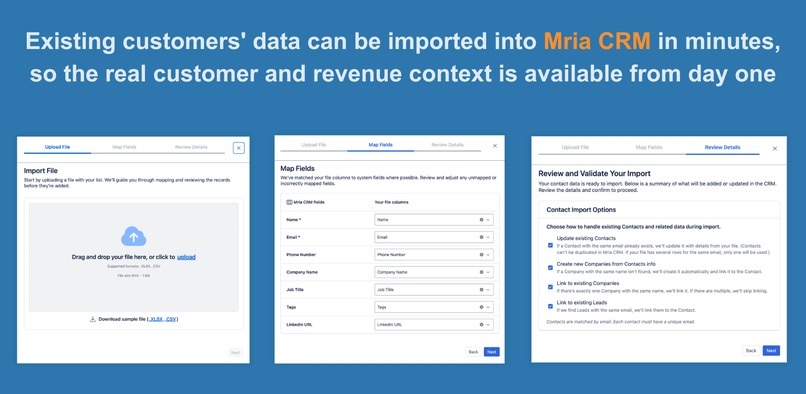
Task: Select Upload File tab in Import File dialog
Action: pos(57,147)
